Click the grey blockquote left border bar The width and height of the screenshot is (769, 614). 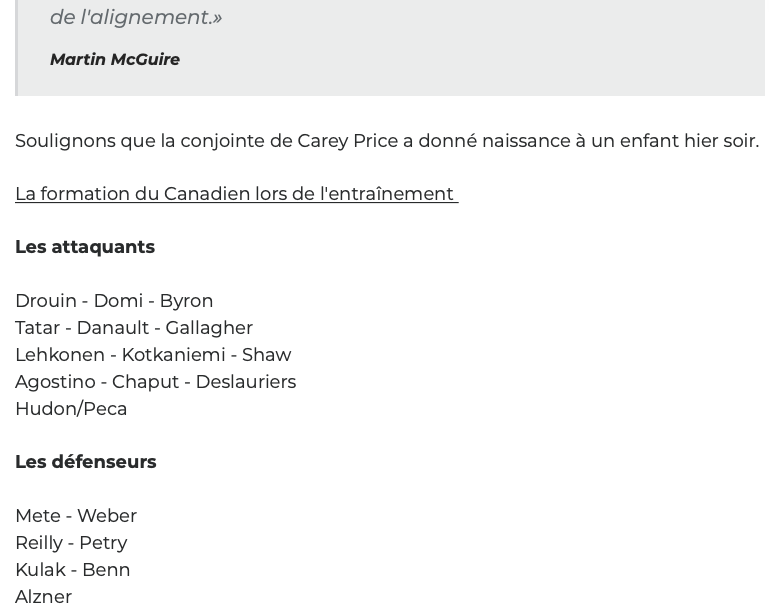tap(17, 48)
